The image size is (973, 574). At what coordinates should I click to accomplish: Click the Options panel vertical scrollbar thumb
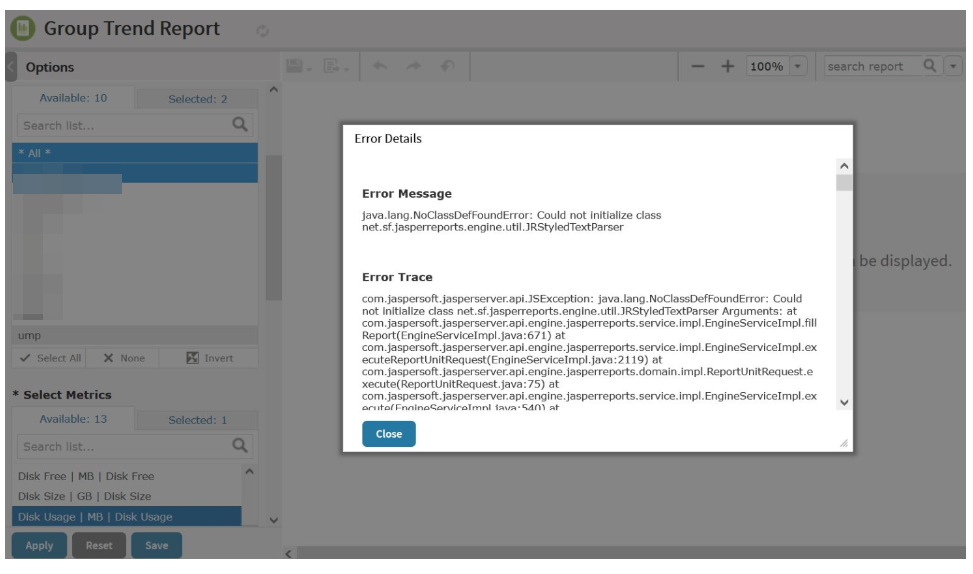(x=274, y=228)
